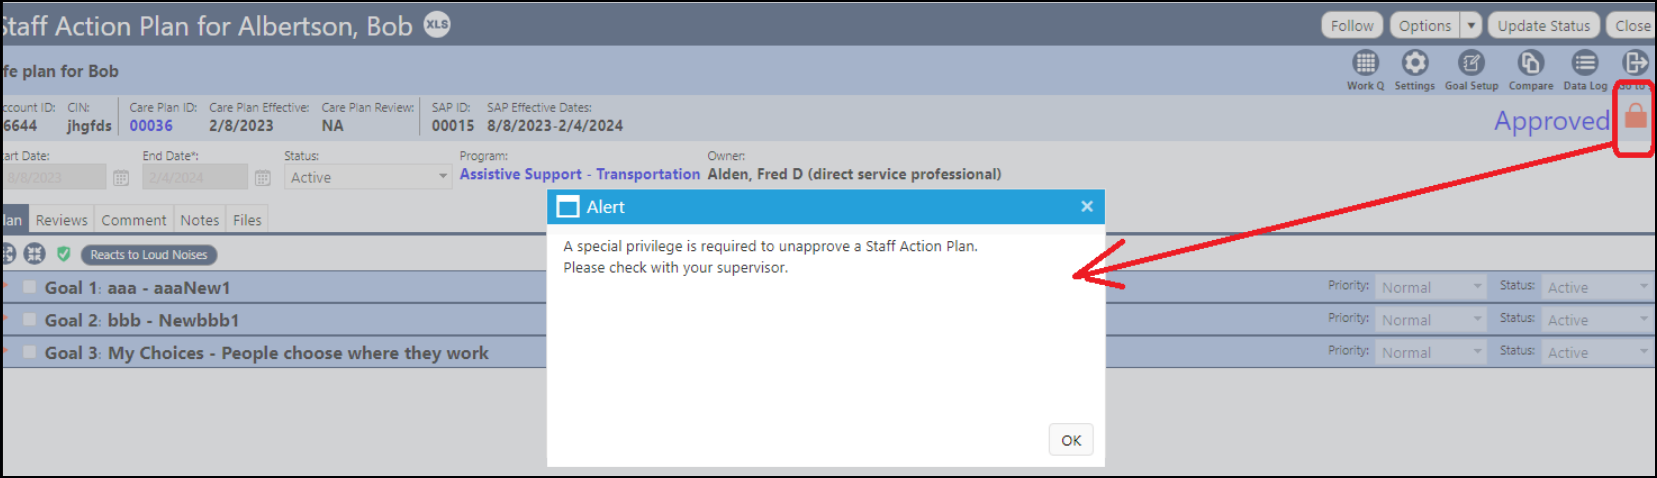Switch to the Notes tab
The image size is (1657, 478).
[200, 220]
